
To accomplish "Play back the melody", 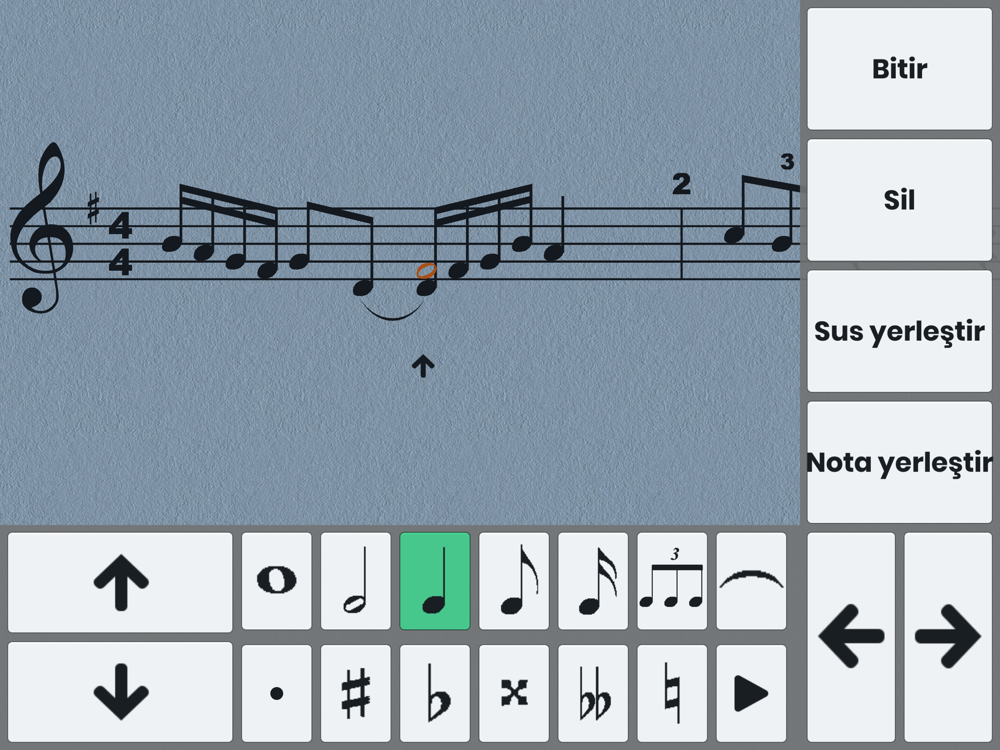I will click(x=751, y=693).
